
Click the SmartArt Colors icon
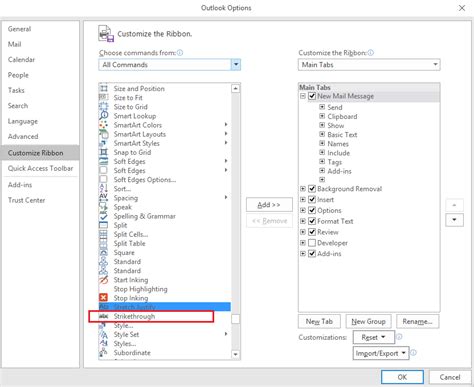pyautogui.click(x=104, y=125)
